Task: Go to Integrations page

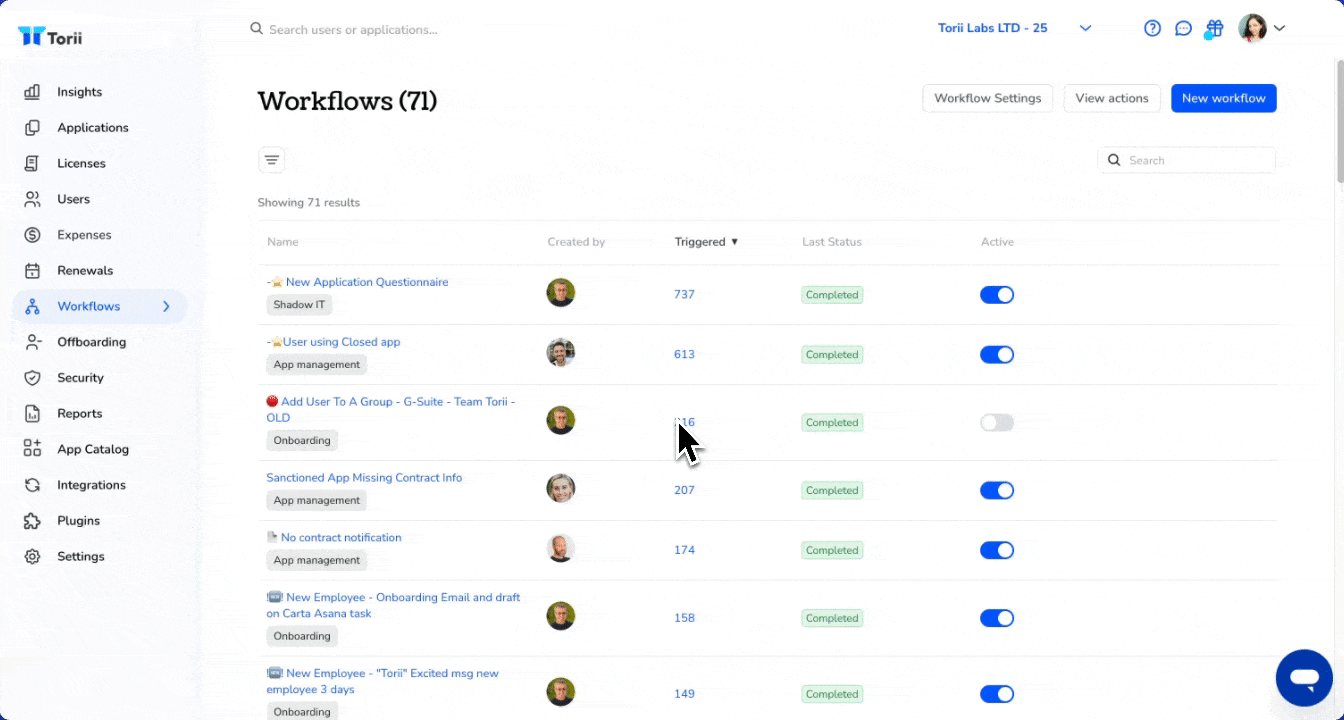Action: 92,485
